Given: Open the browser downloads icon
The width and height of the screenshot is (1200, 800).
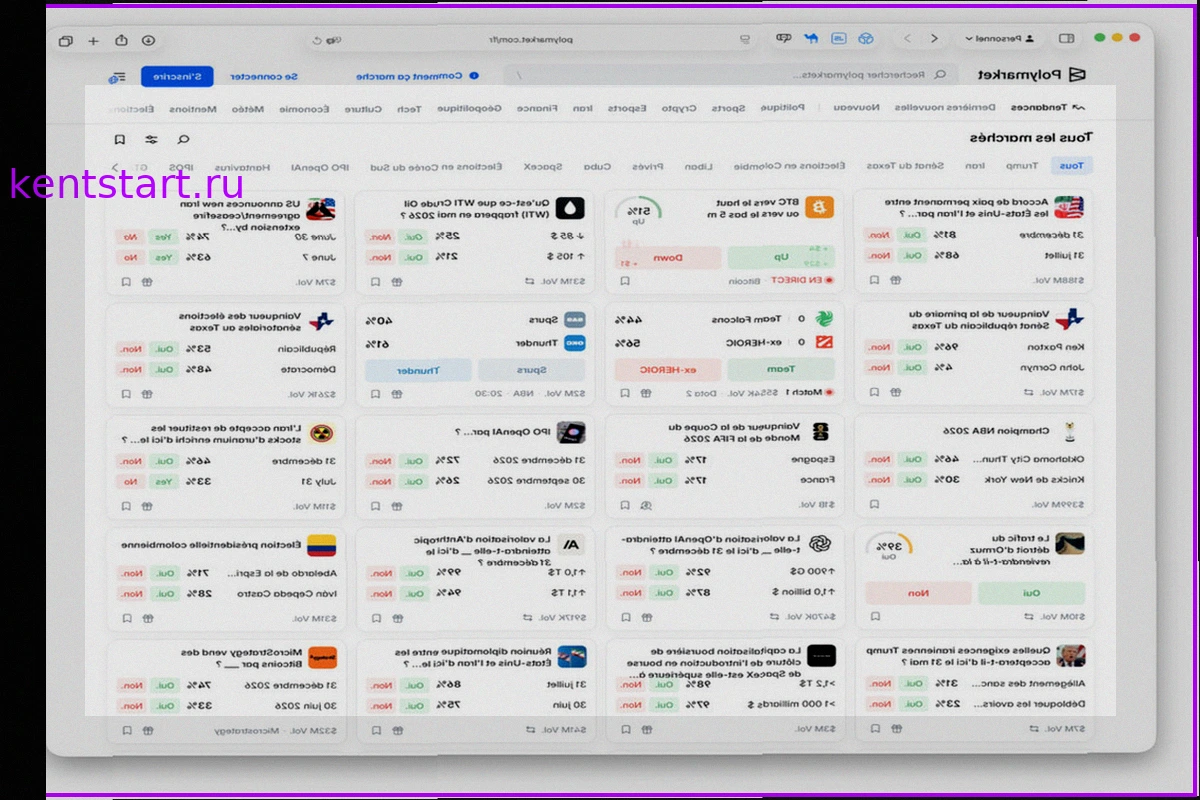Looking at the screenshot, I should 148,40.
